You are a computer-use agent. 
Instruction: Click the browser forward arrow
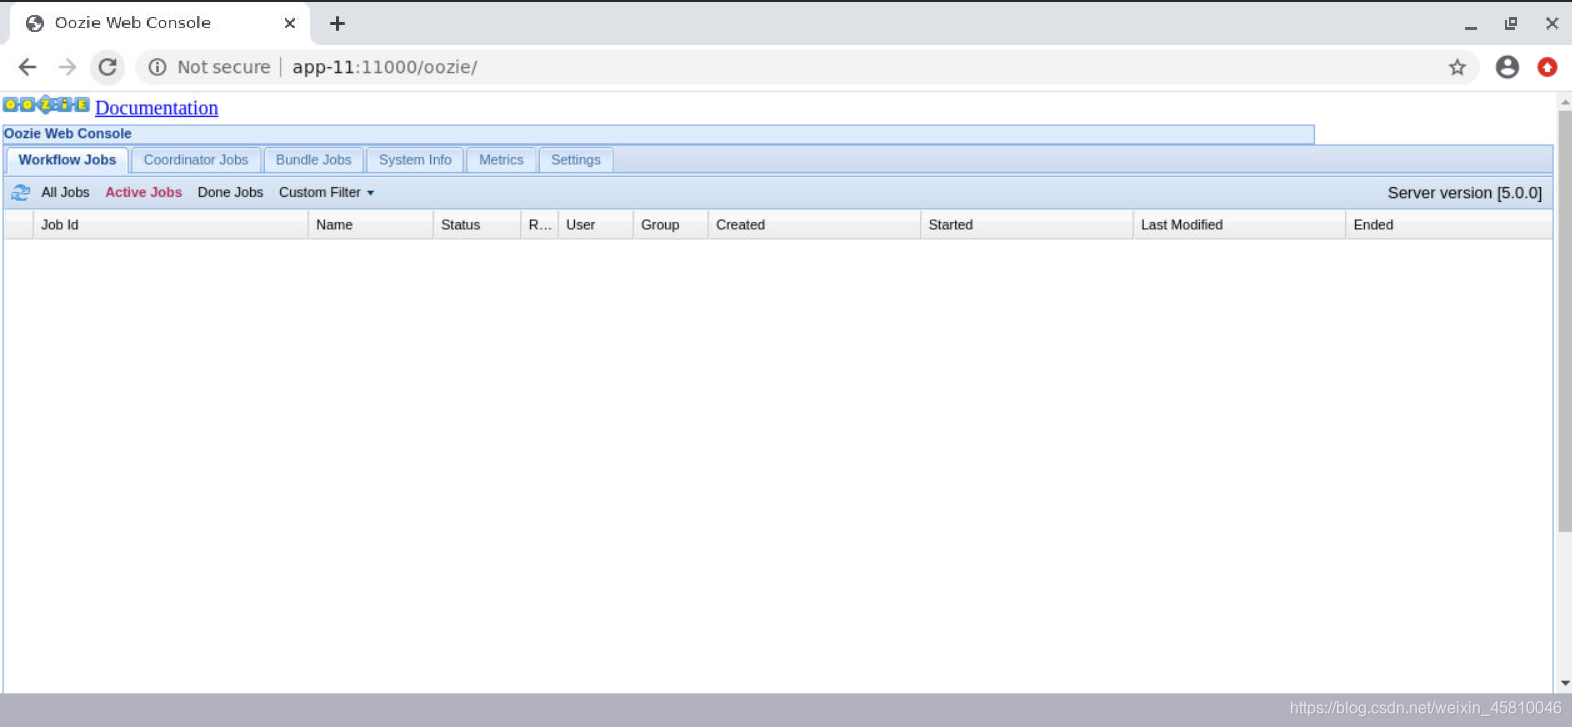[67, 67]
